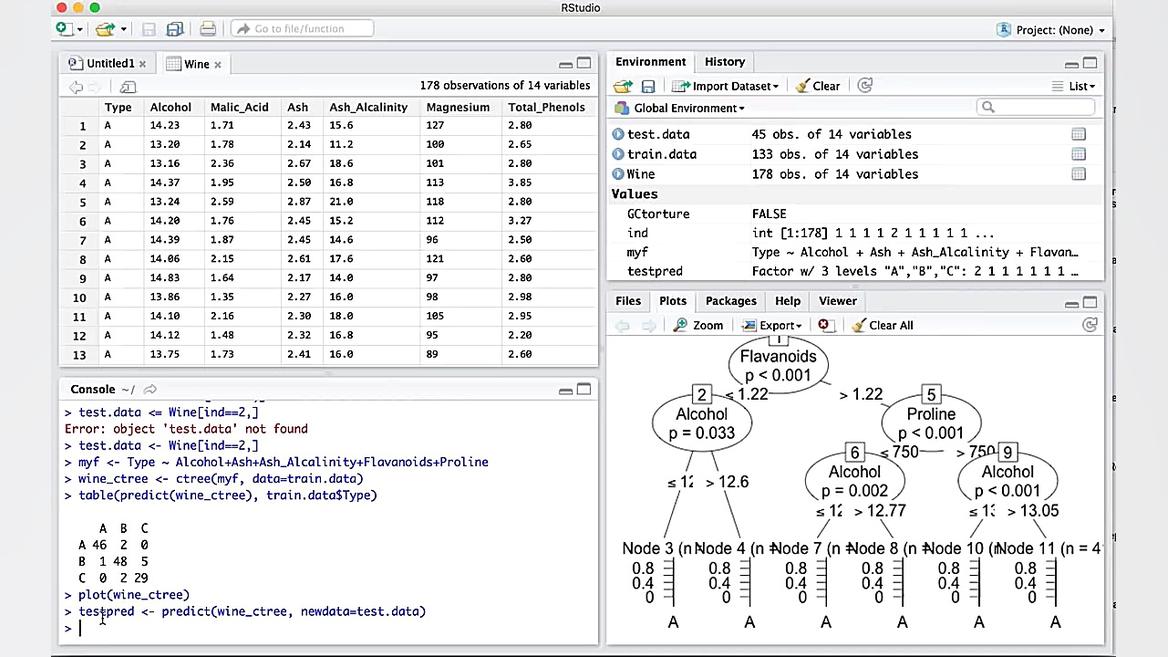Switch to the History tab
The image size is (1168, 657).
coord(724,61)
